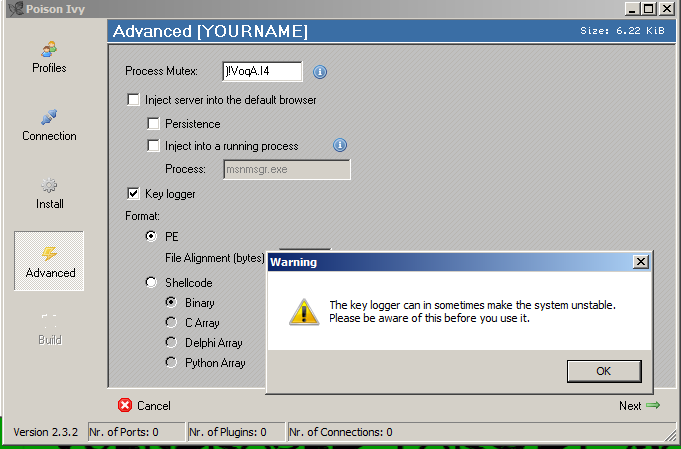
Task: Select the Advanced lightning icon
Action: [x=49, y=254]
